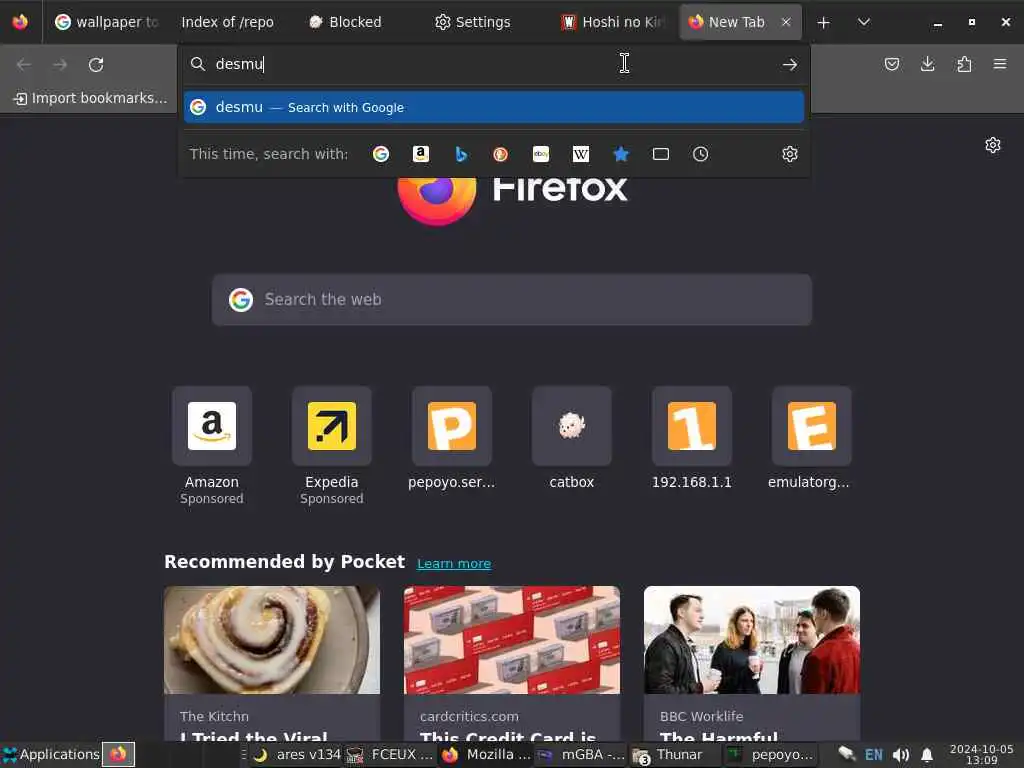
Task: Switch to ares v134 taskbar window
Action: tap(296, 754)
